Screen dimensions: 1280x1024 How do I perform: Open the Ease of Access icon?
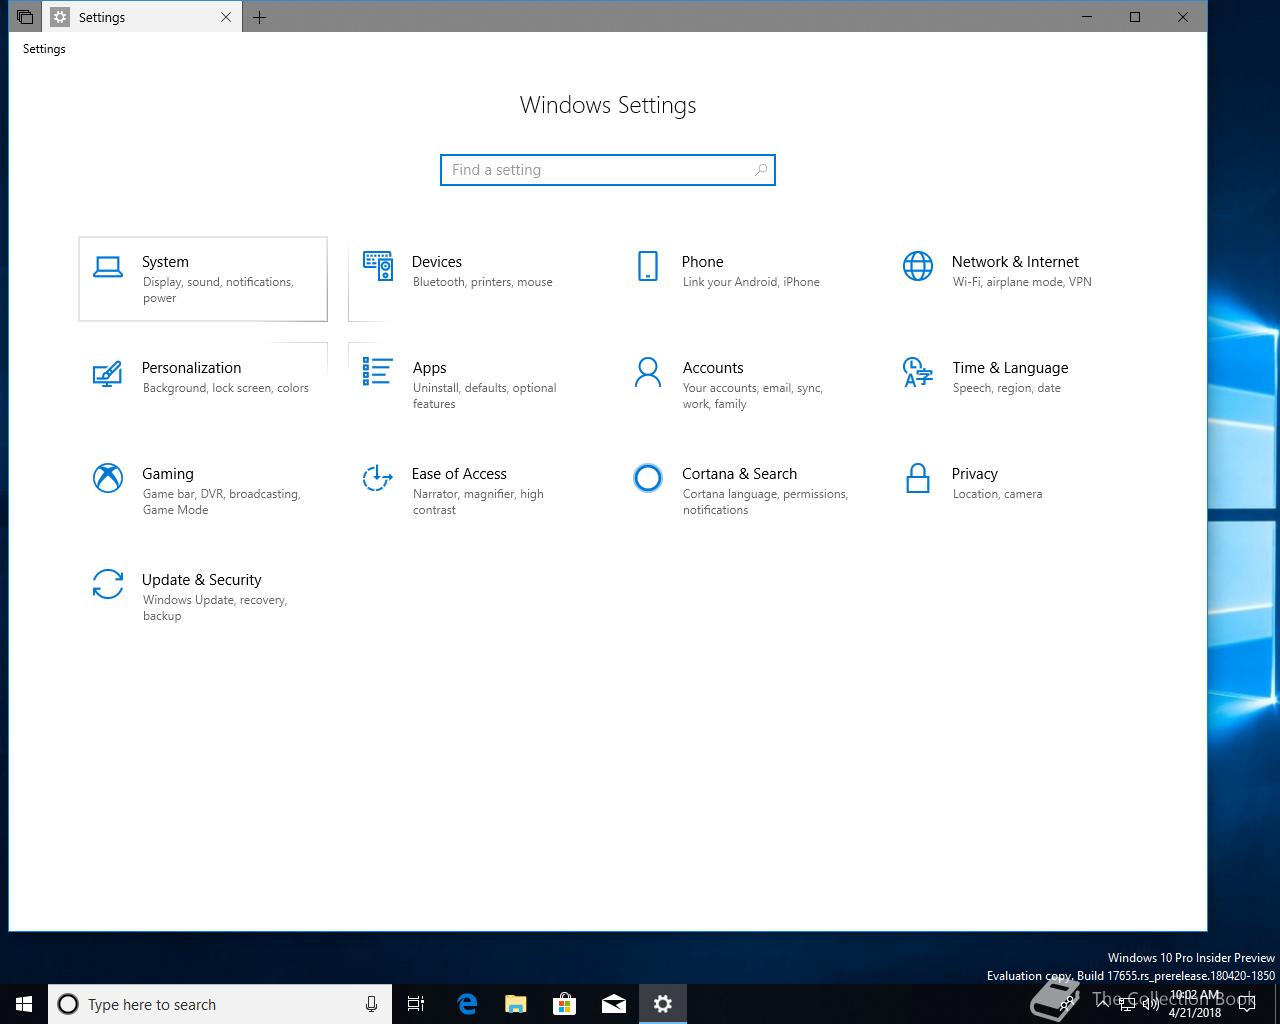(377, 478)
